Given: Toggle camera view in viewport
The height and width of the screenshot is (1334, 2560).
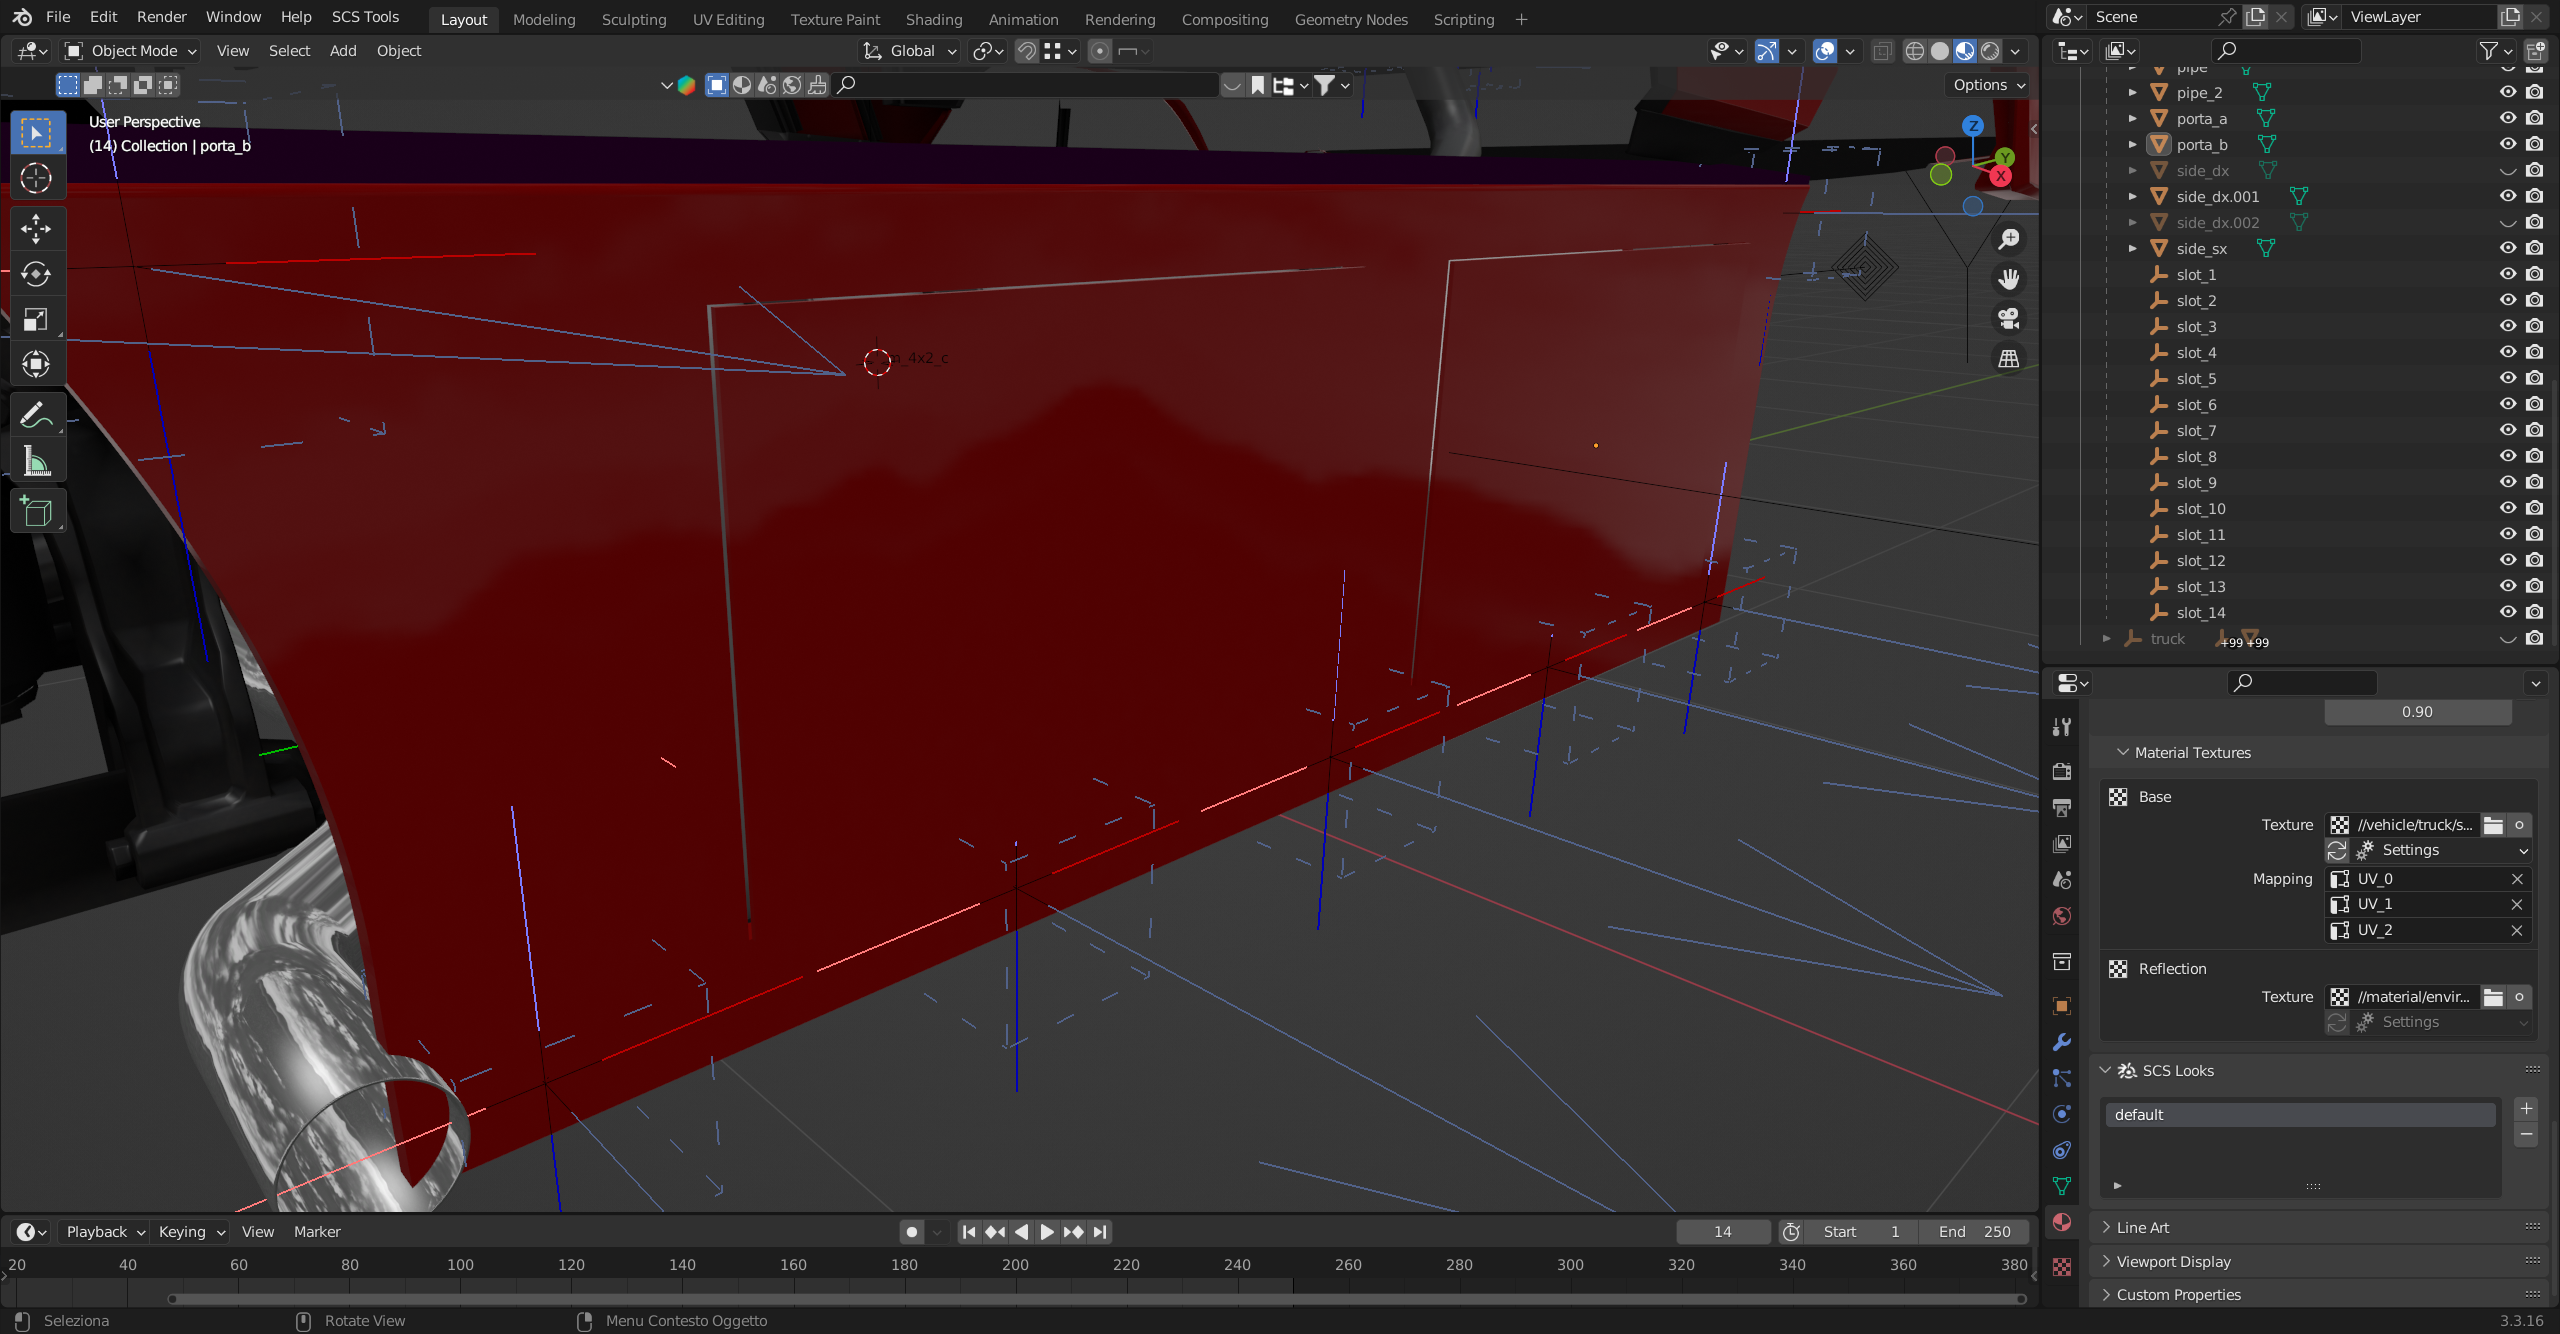Looking at the screenshot, I should pyautogui.click(x=2008, y=319).
